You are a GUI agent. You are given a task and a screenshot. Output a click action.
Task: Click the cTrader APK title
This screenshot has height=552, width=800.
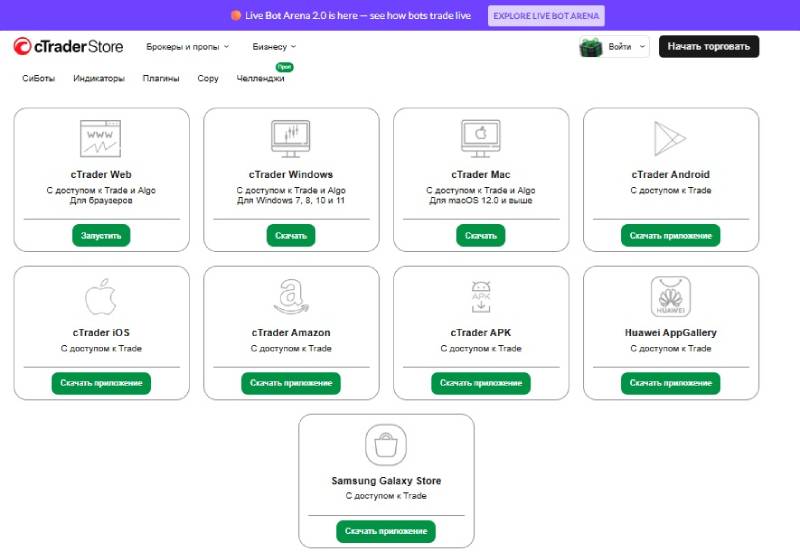[x=481, y=333]
